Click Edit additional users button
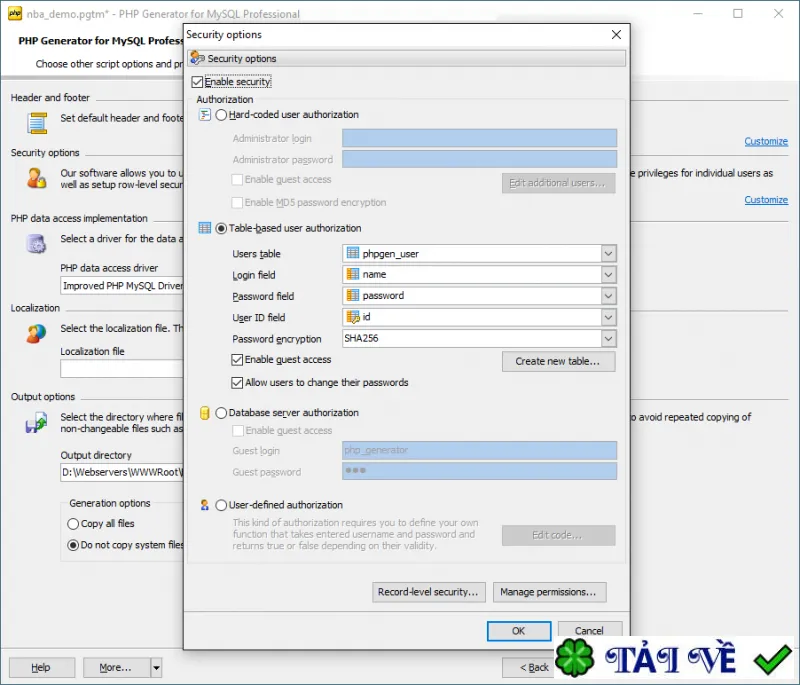This screenshot has height=685, width=800. (x=558, y=183)
